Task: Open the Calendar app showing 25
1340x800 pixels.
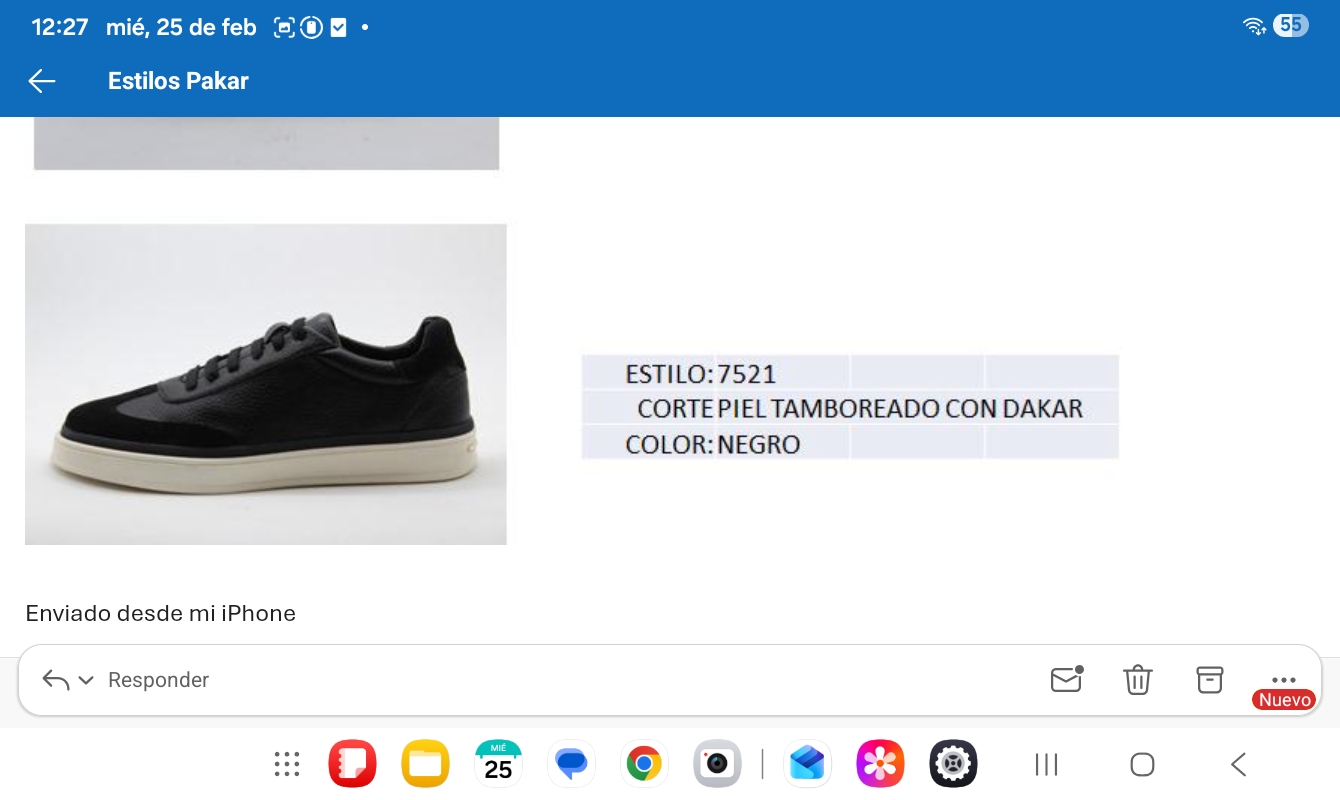Action: tap(498, 765)
